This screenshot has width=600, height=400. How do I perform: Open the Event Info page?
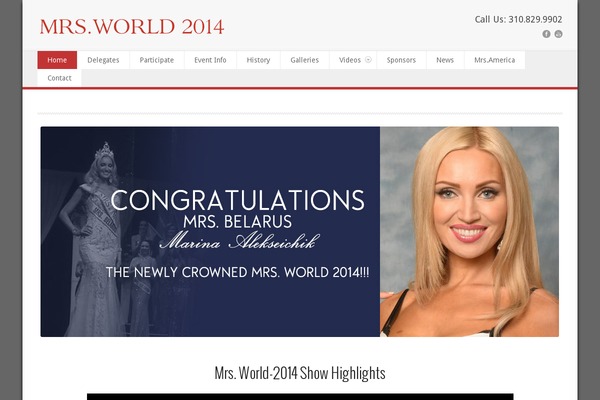pyautogui.click(x=210, y=60)
